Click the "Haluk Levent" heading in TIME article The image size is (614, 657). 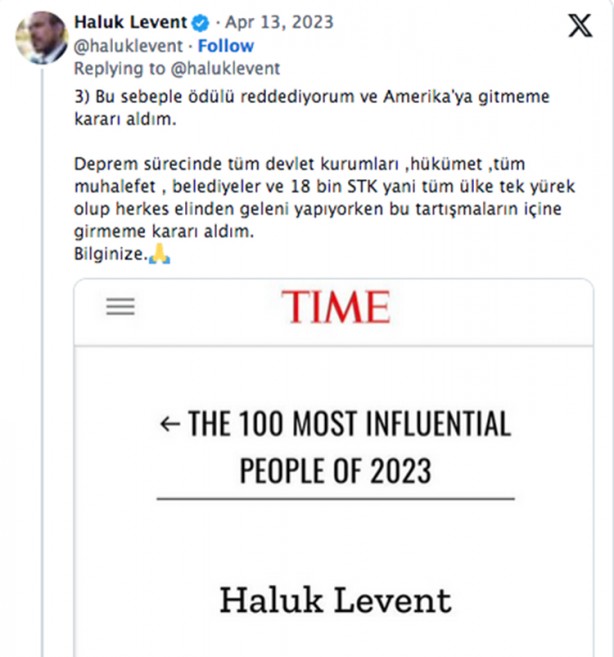point(335,600)
